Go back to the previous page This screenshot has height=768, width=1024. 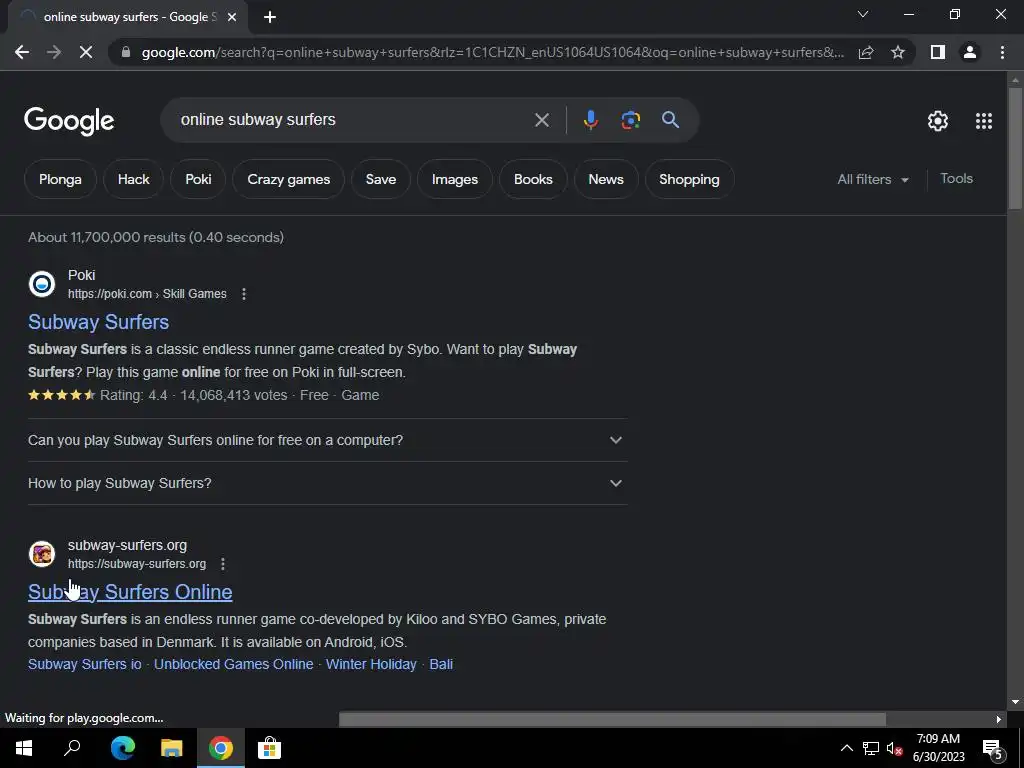click(22, 52)
